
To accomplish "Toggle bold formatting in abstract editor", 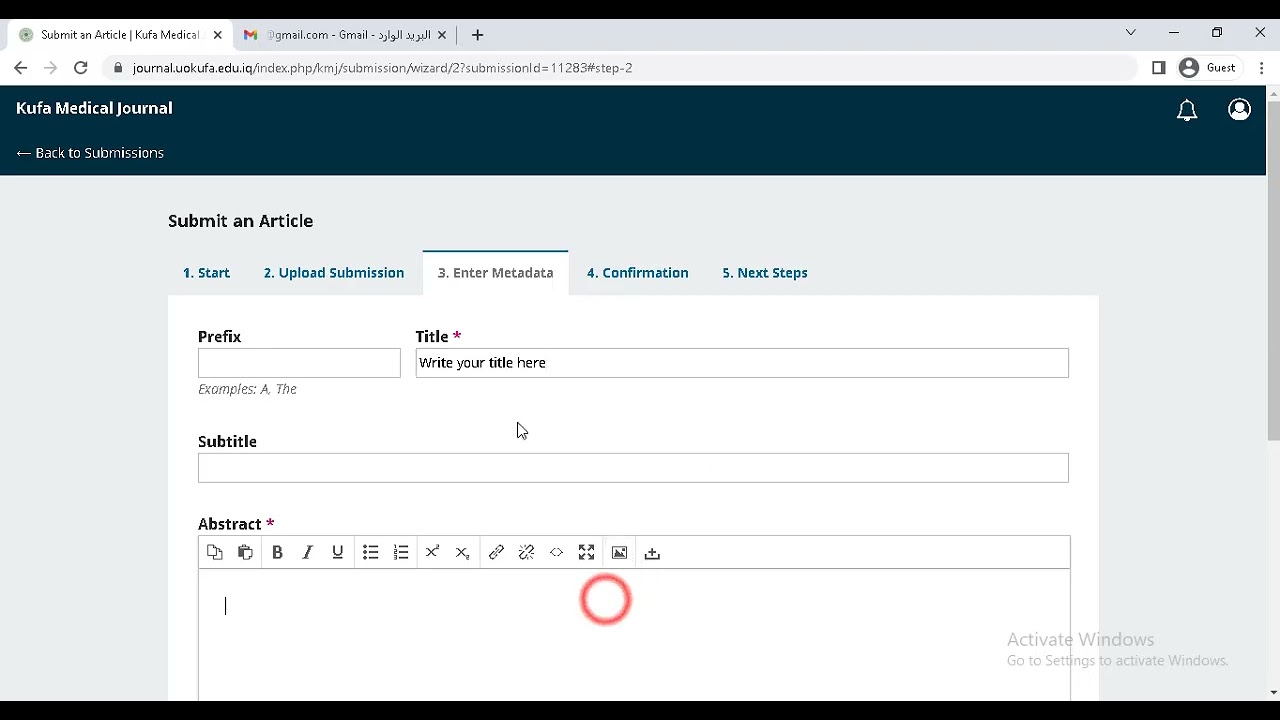I will [277, 553].
